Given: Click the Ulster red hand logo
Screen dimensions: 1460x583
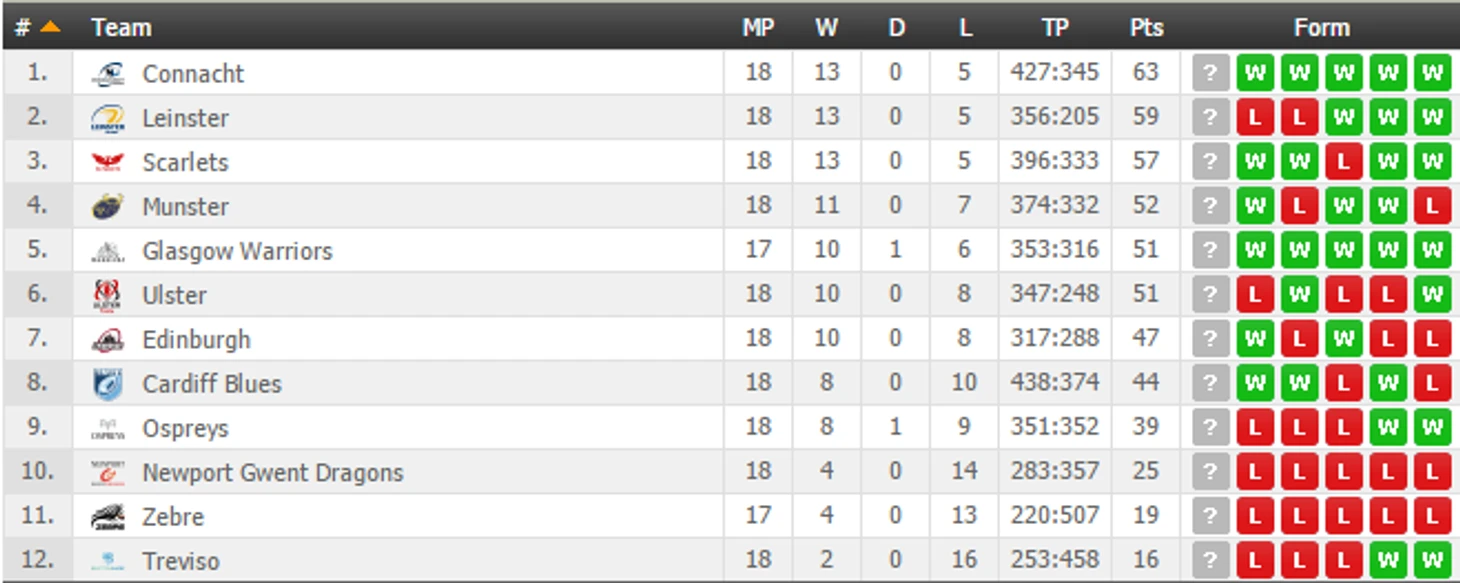Looking at the screenshot, I should (108, 295).
